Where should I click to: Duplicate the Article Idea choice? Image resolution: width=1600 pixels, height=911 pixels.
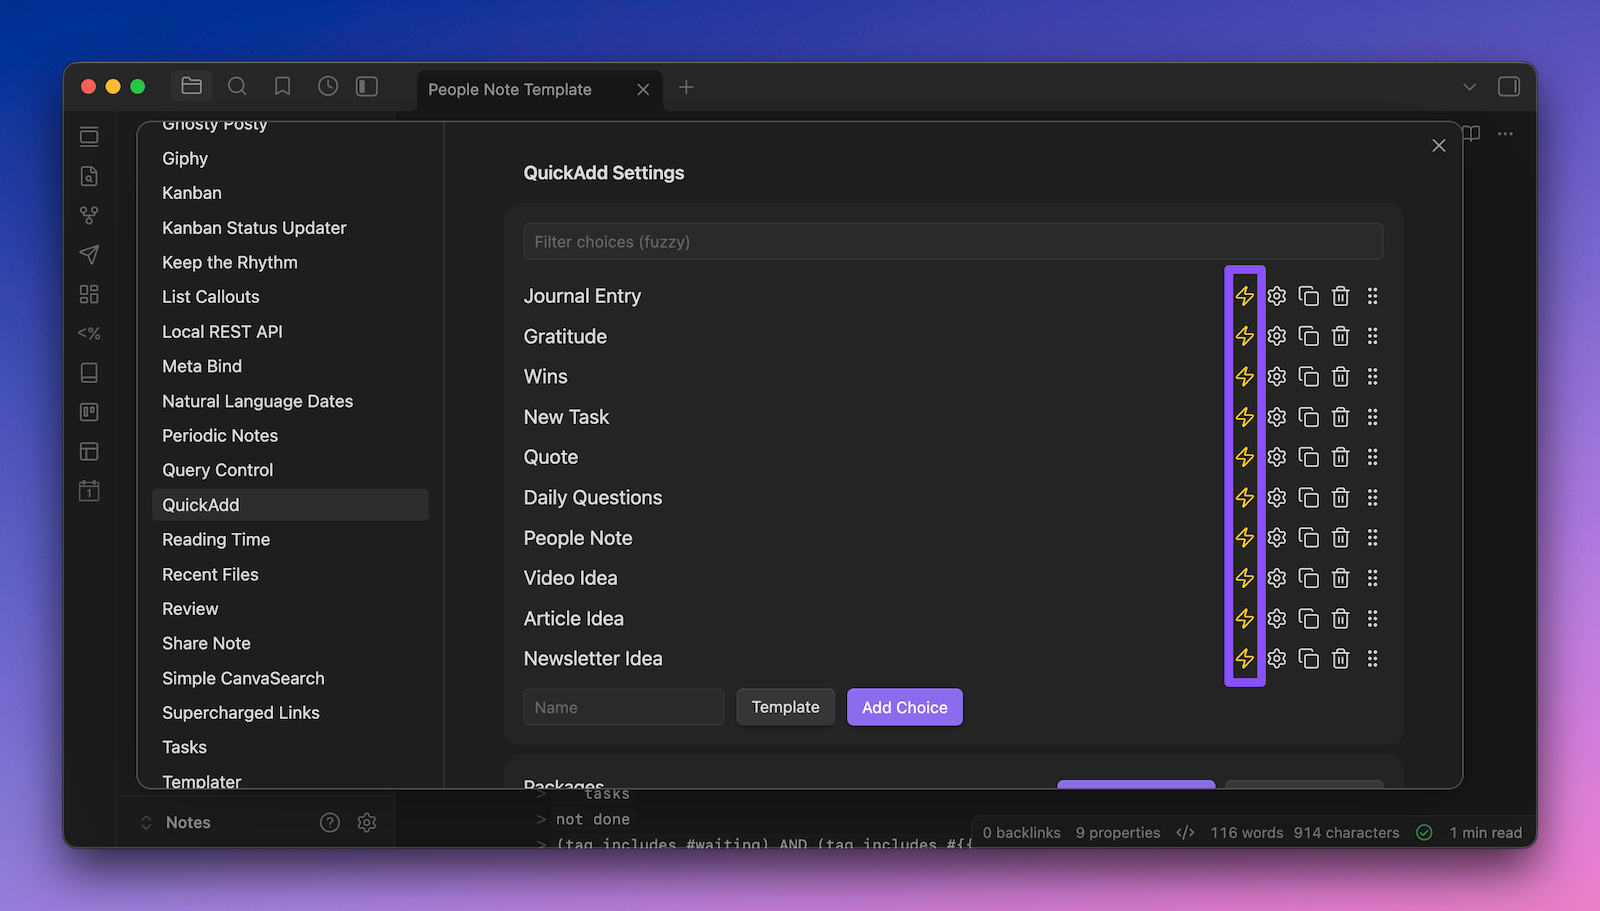(x=1308, y=619)
